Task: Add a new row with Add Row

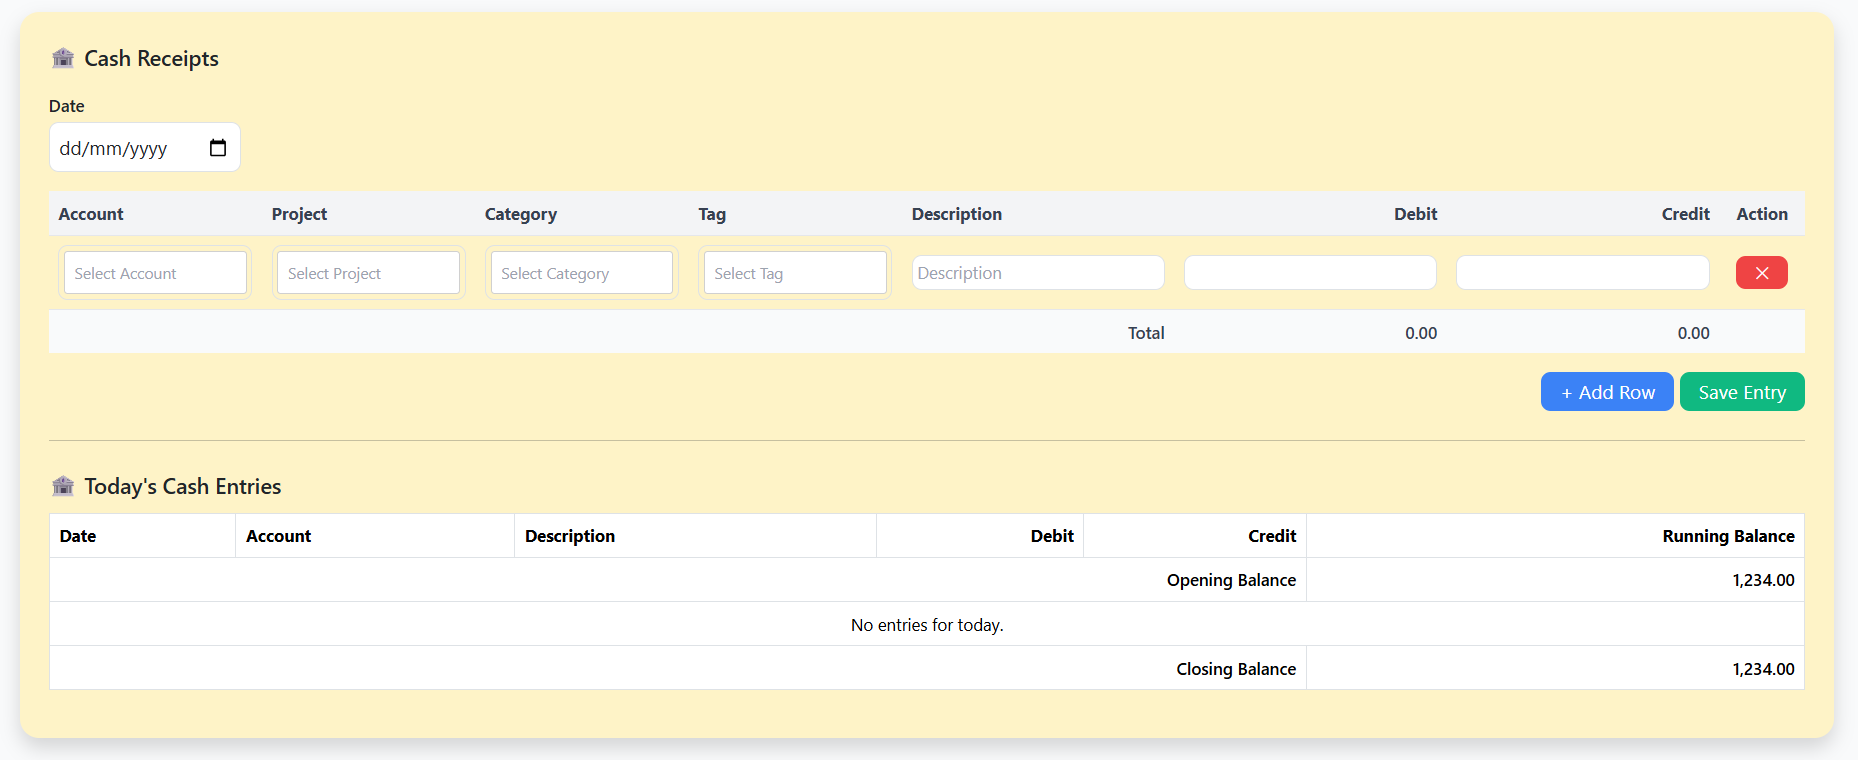Action: pos(1607,392)
